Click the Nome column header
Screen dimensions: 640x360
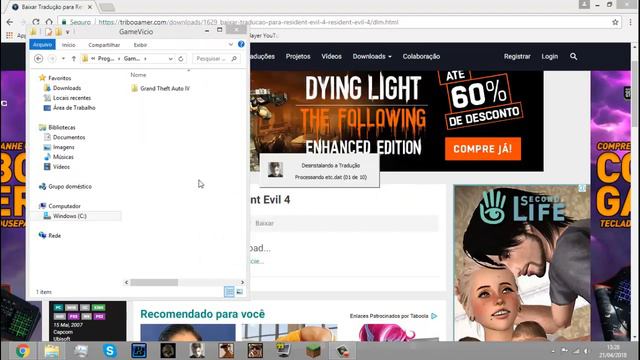pos(138,75)
